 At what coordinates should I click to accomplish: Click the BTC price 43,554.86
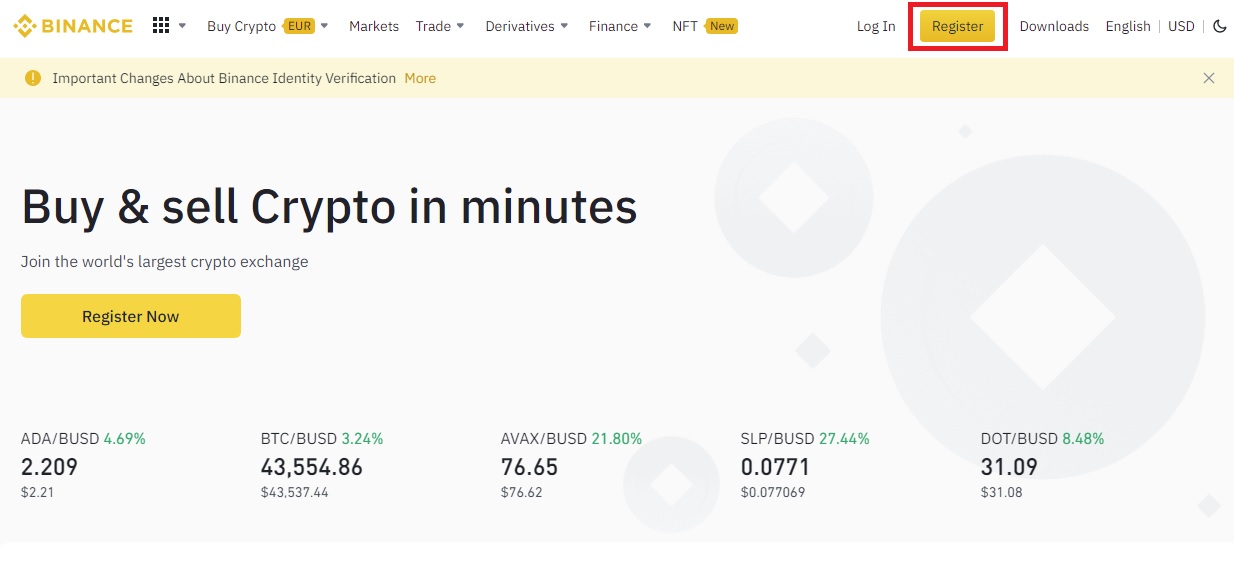tap(312, 467)
